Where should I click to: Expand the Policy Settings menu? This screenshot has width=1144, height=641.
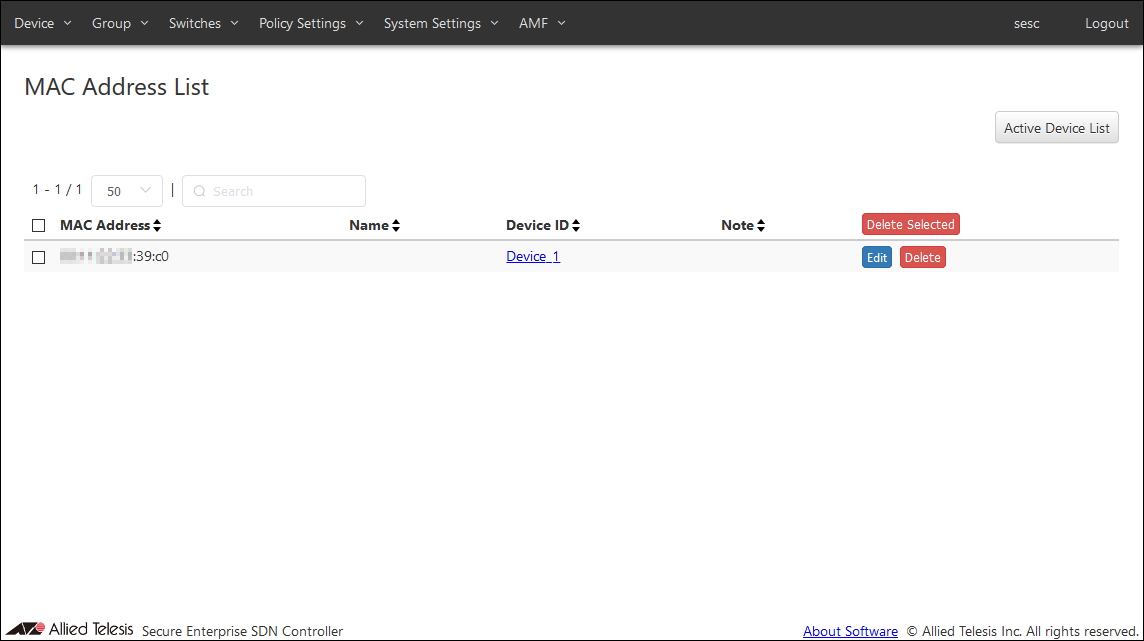click(x=311, y=23)
